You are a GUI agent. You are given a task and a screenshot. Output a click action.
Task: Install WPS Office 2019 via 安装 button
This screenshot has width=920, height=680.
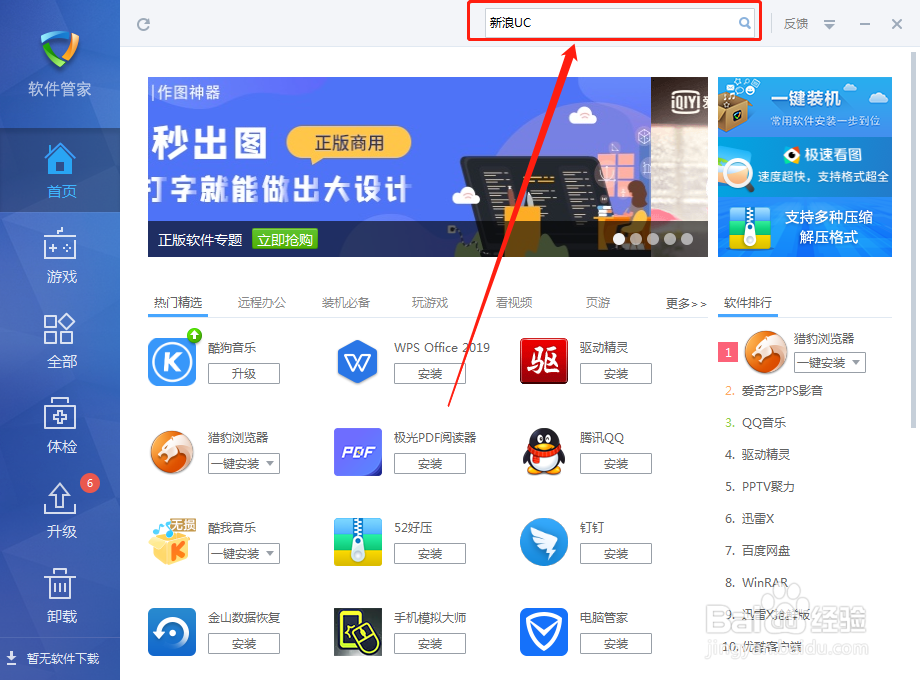(x=429, y=373)
